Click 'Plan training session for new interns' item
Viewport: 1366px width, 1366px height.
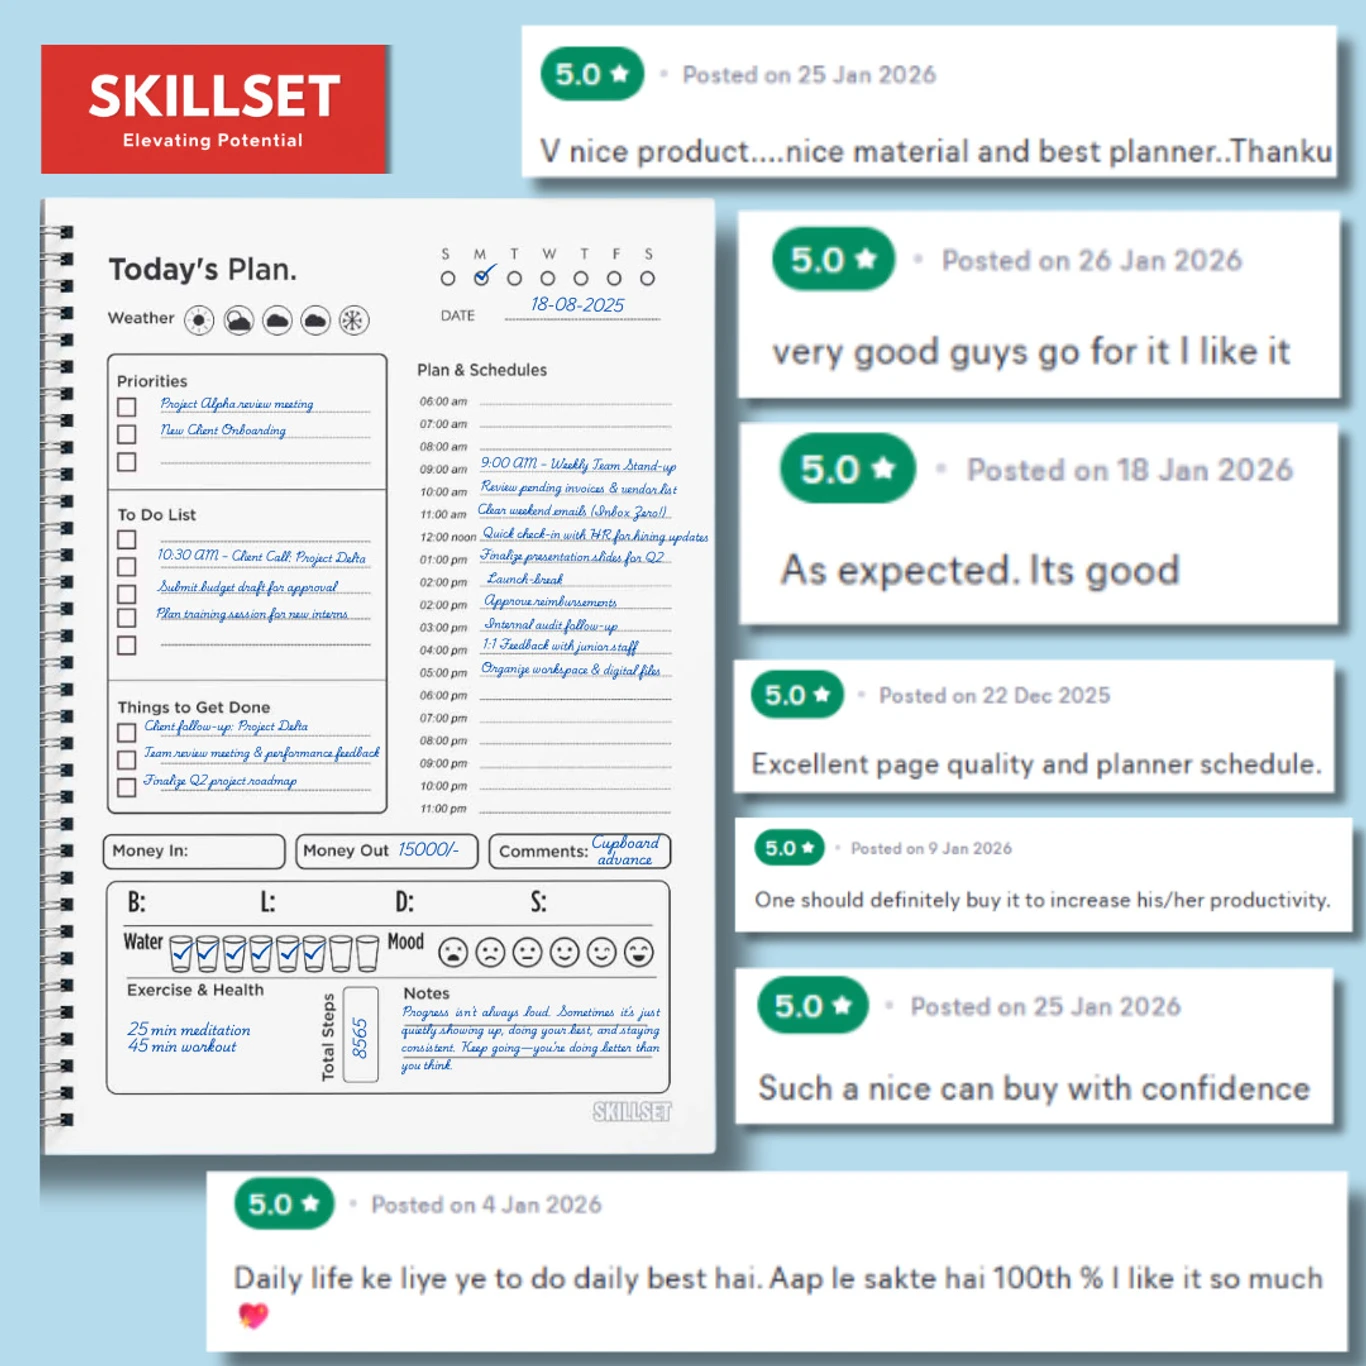[x=252, y=614]
